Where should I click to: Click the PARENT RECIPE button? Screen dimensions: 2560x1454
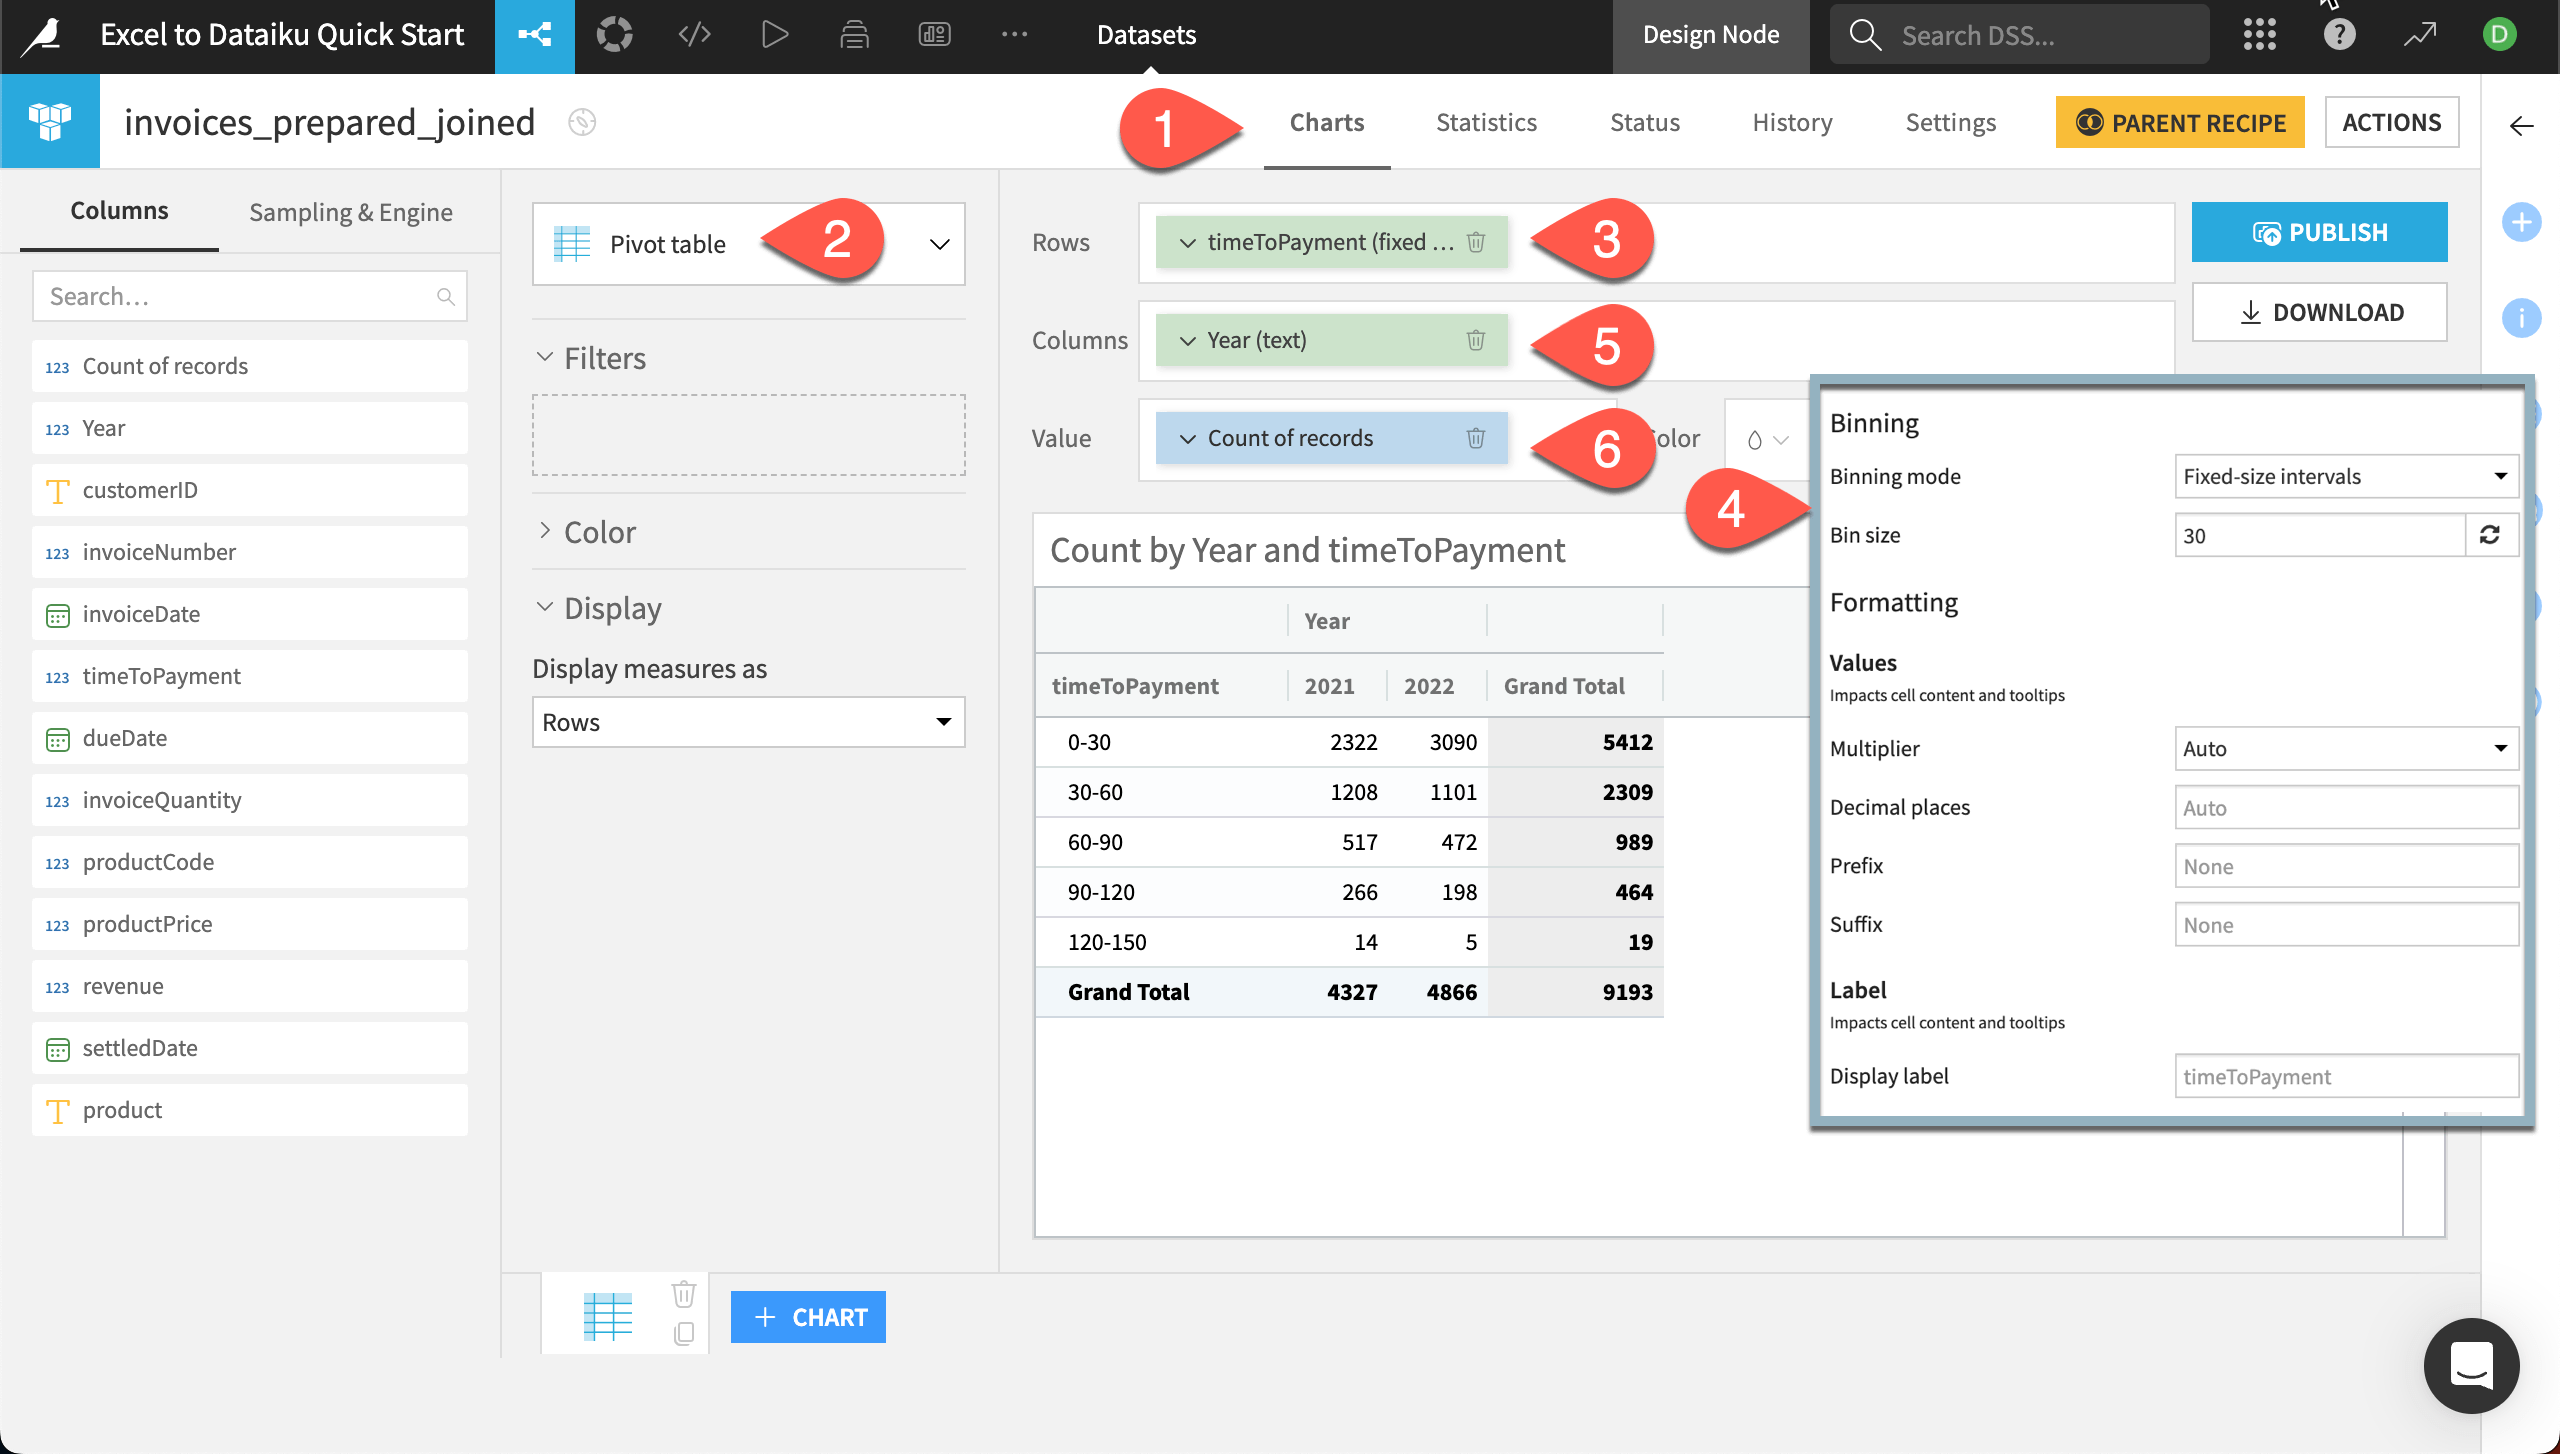click(2180, 122)
